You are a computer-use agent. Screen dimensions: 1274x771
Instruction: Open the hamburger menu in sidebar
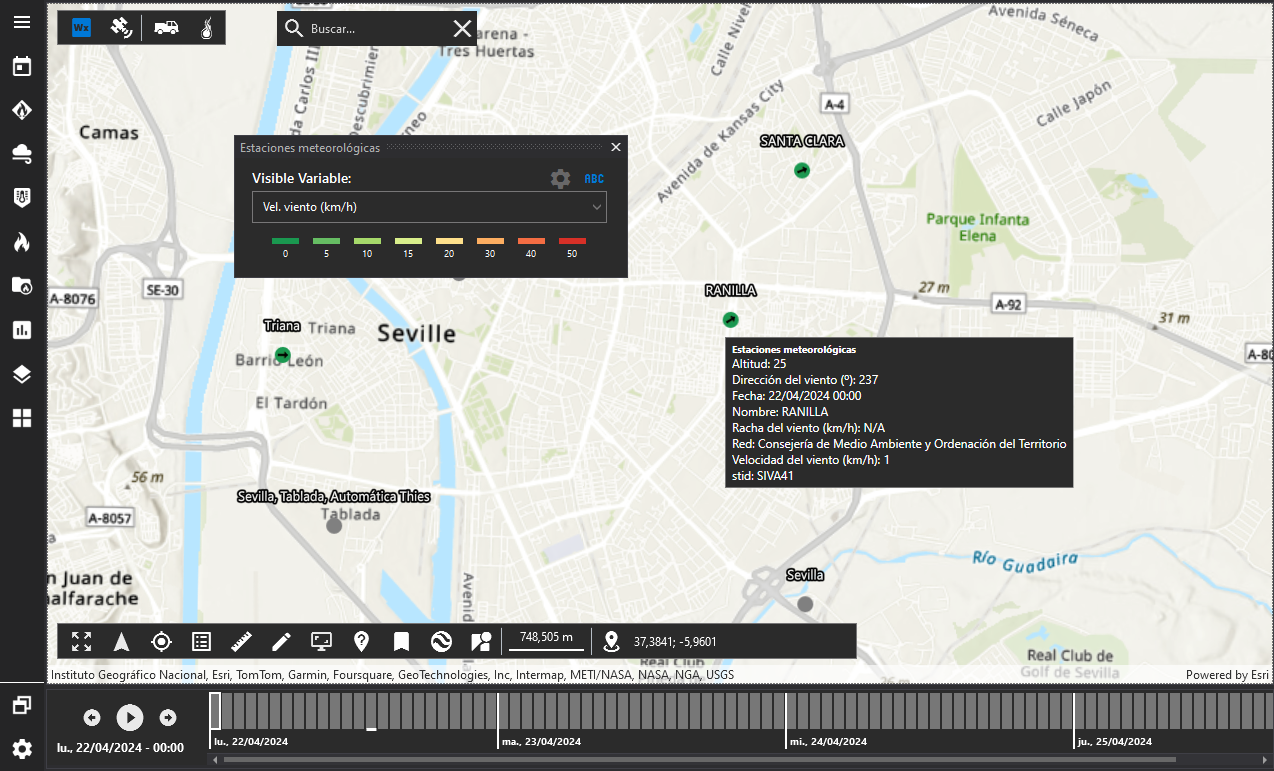tap(22, 22)
